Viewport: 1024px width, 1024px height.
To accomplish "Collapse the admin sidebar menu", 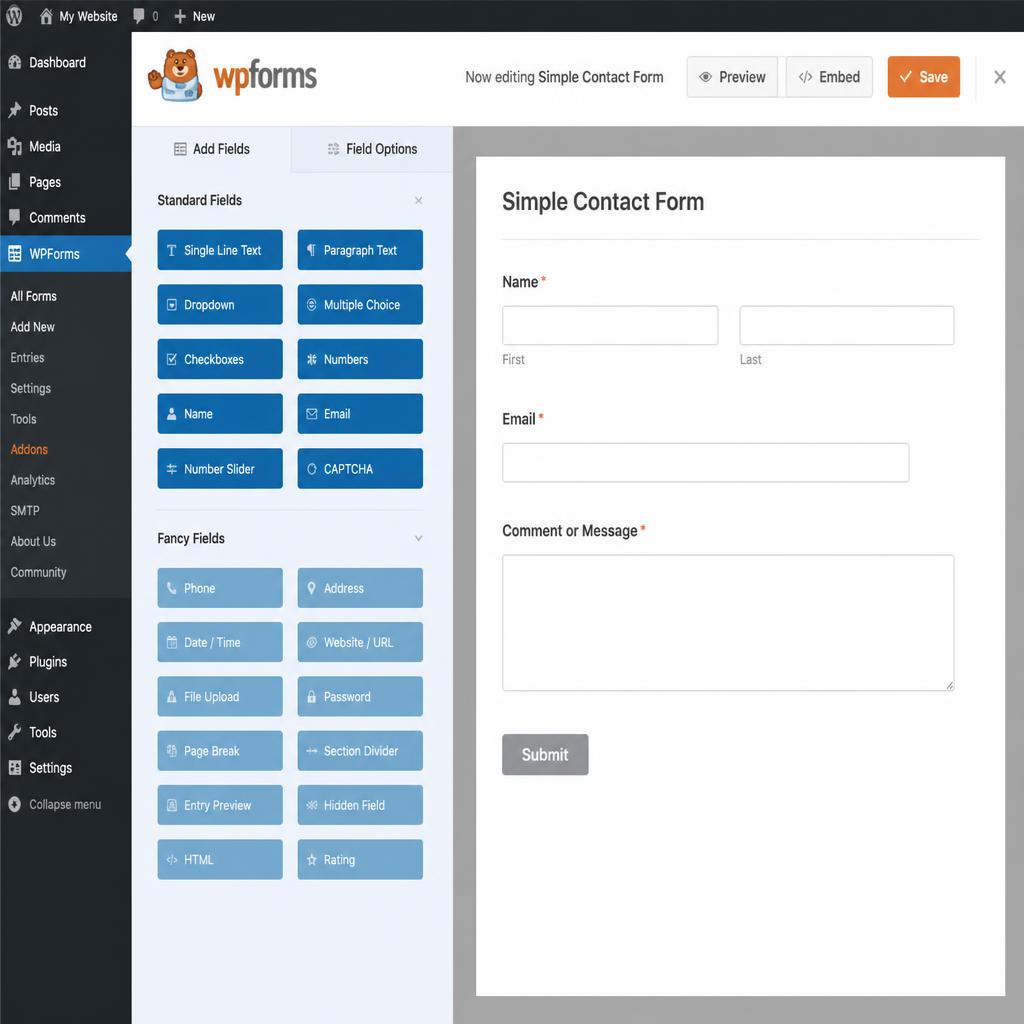I will coord(55,804).
